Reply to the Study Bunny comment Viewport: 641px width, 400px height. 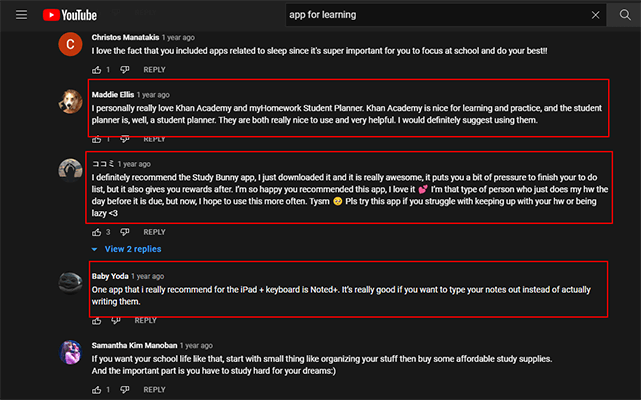point(154,231)
